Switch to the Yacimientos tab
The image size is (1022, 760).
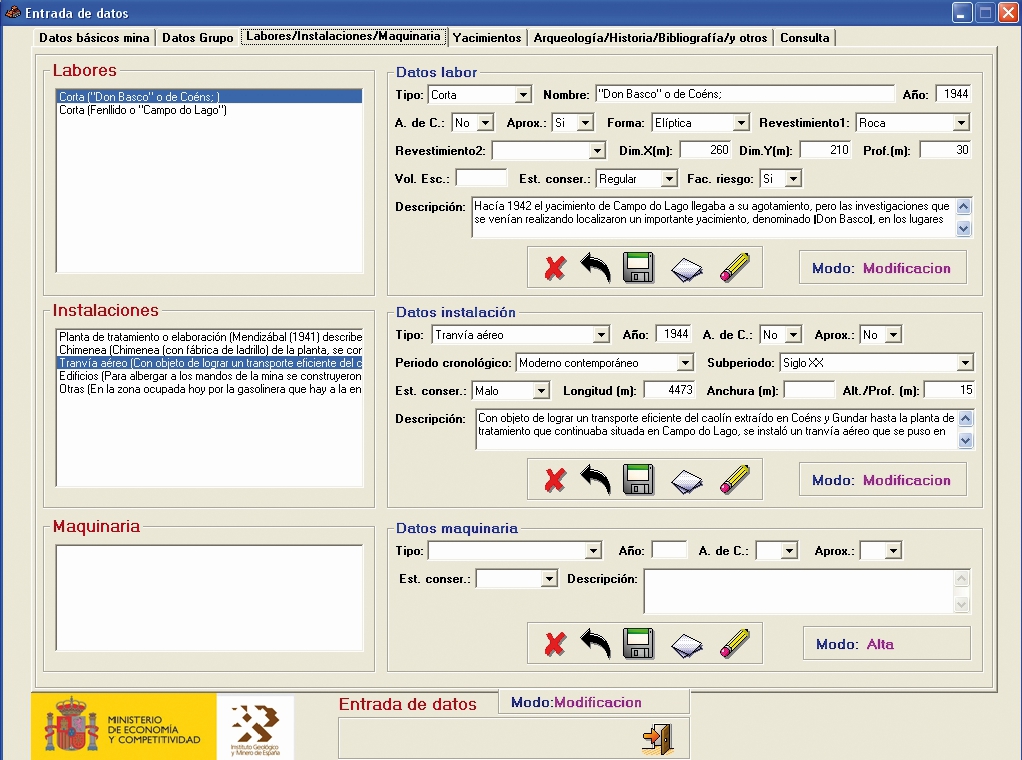tap(487, 38)
